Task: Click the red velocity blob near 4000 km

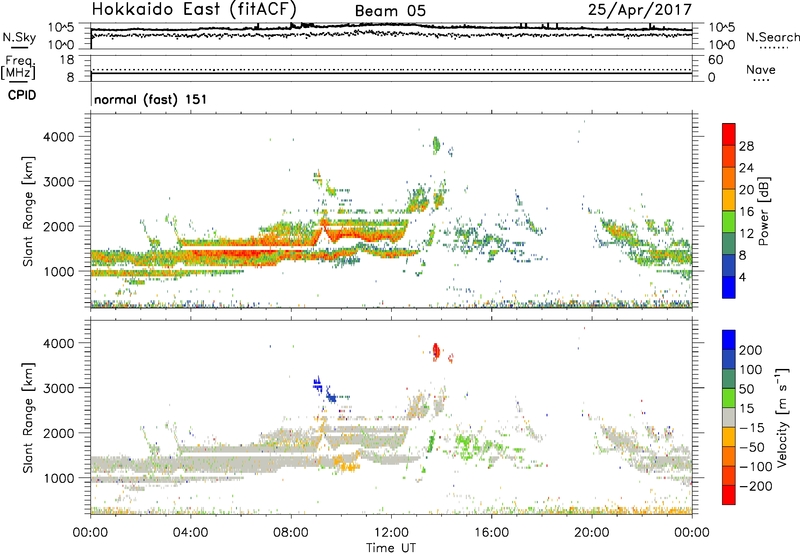Action: [436, 351]
